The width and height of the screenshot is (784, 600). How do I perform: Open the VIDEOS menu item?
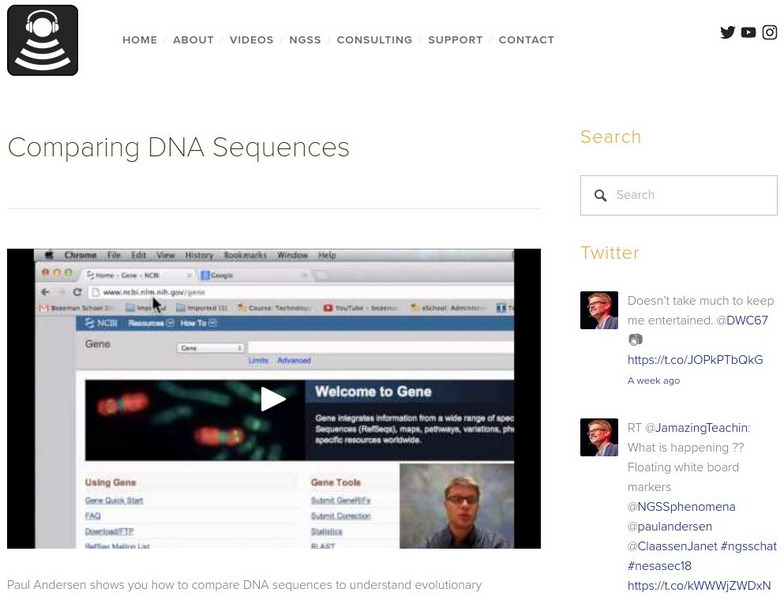(252, 40)
